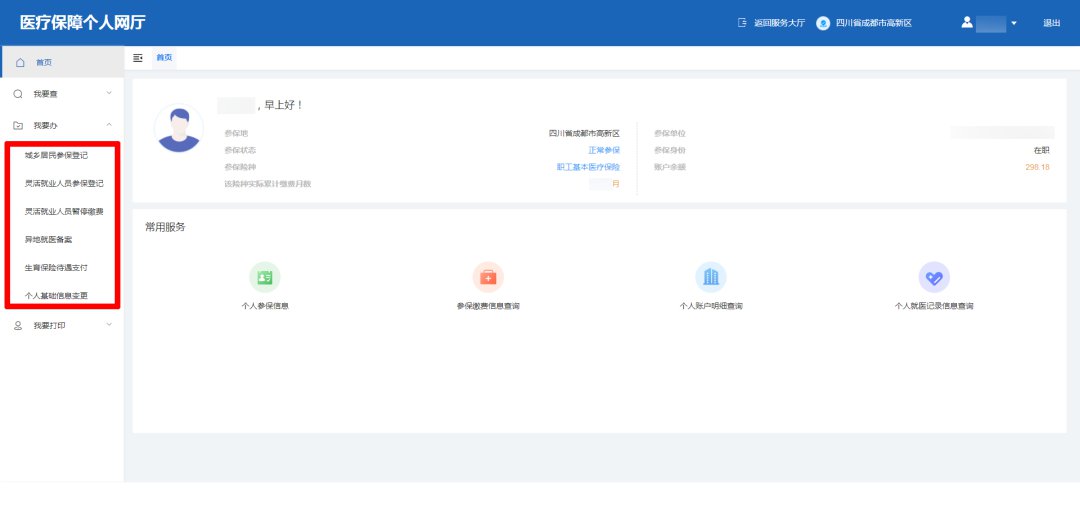The image size is (1080, 515).
Task: Click the home icon in sidebar
Action: pos(20,62)
